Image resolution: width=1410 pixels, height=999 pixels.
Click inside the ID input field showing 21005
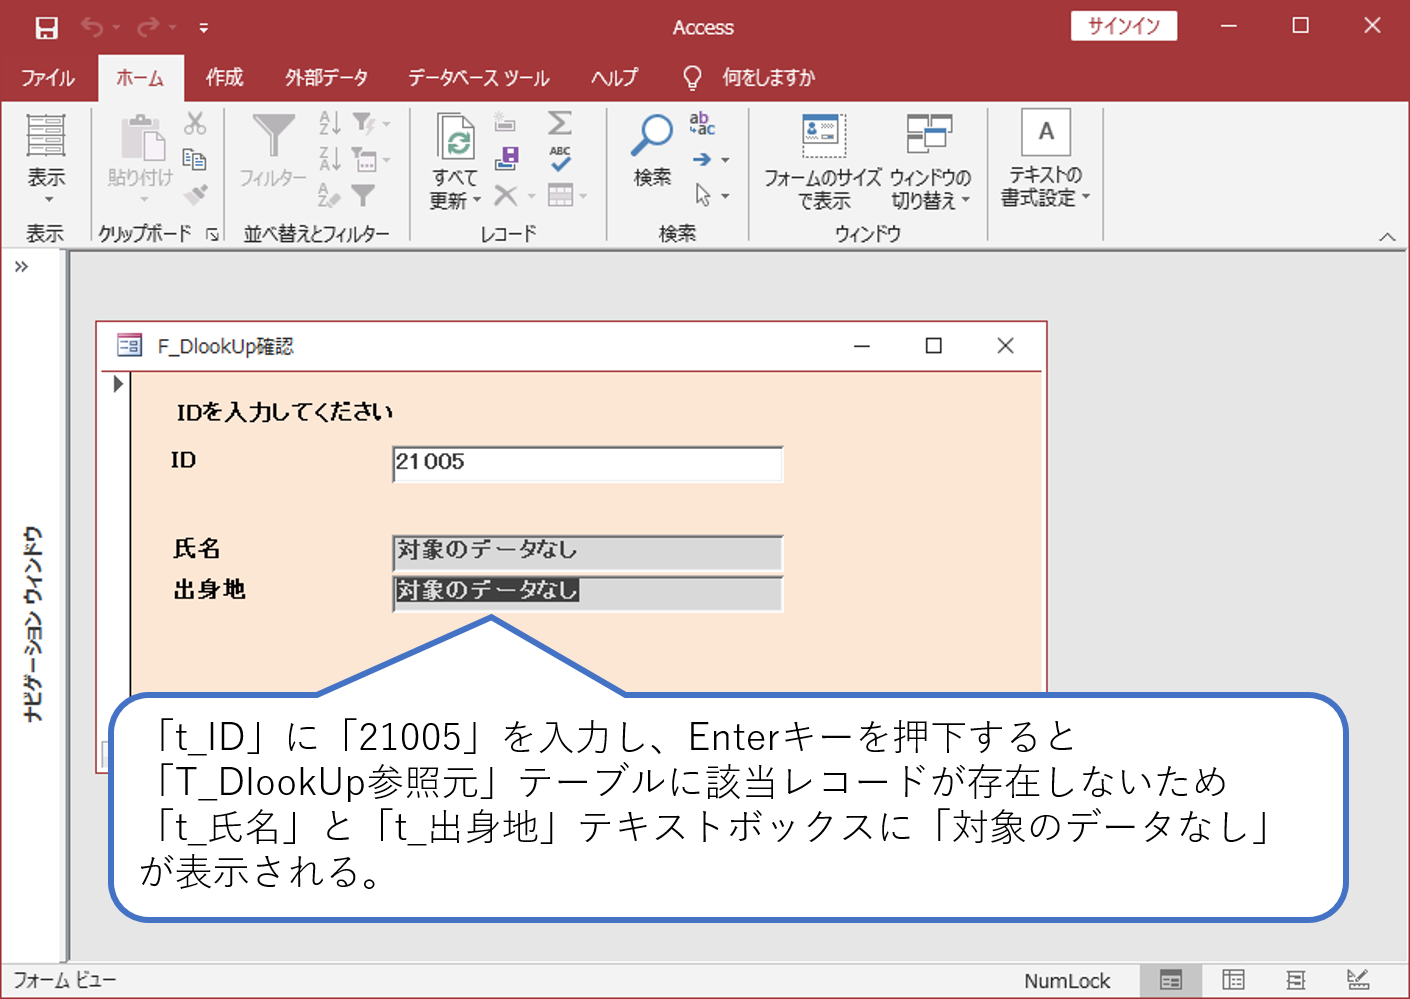click(x=587, y=463)
